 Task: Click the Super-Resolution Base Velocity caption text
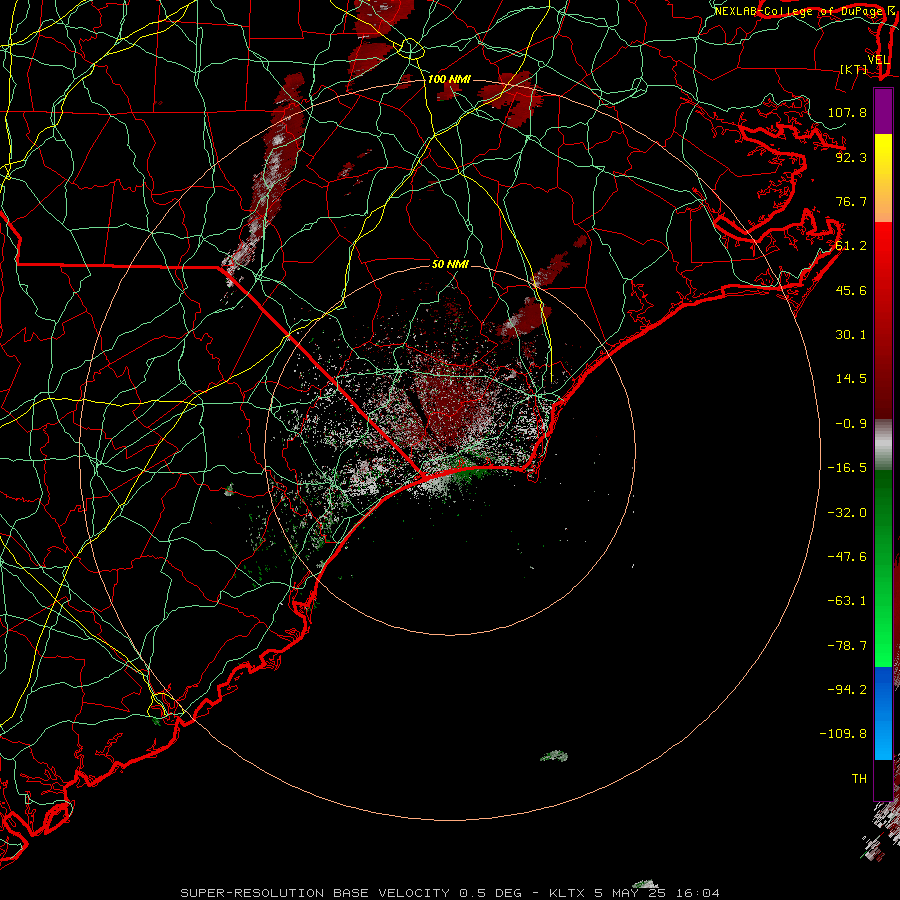click(450, 893)
